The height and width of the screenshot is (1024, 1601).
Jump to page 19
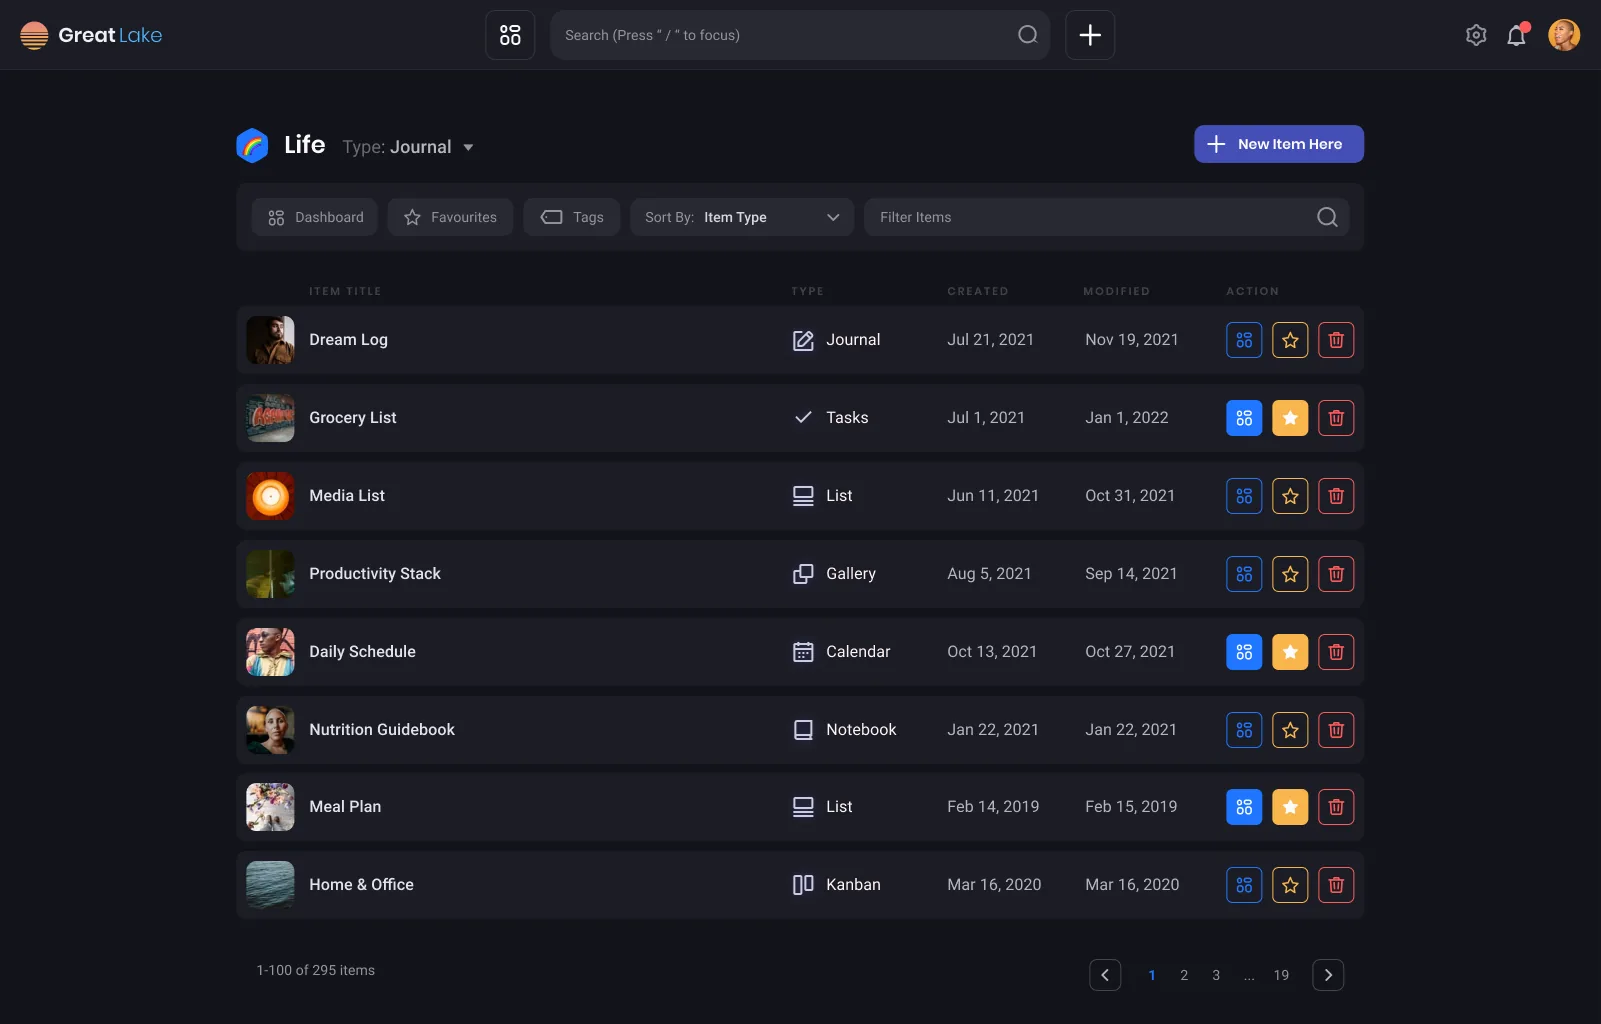click(1281, 975)
